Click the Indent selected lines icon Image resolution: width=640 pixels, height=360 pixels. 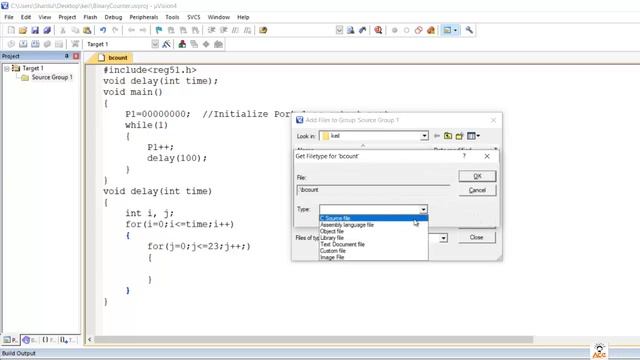[211, 30]
